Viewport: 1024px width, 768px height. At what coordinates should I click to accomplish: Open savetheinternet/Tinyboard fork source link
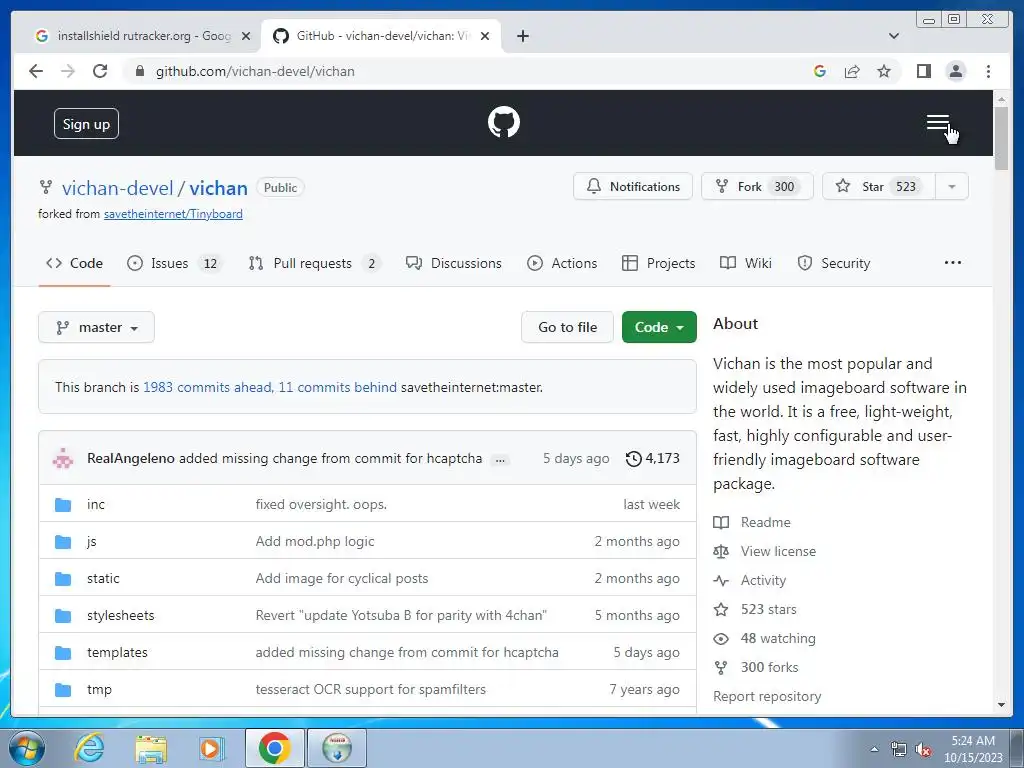pos(173,214)
